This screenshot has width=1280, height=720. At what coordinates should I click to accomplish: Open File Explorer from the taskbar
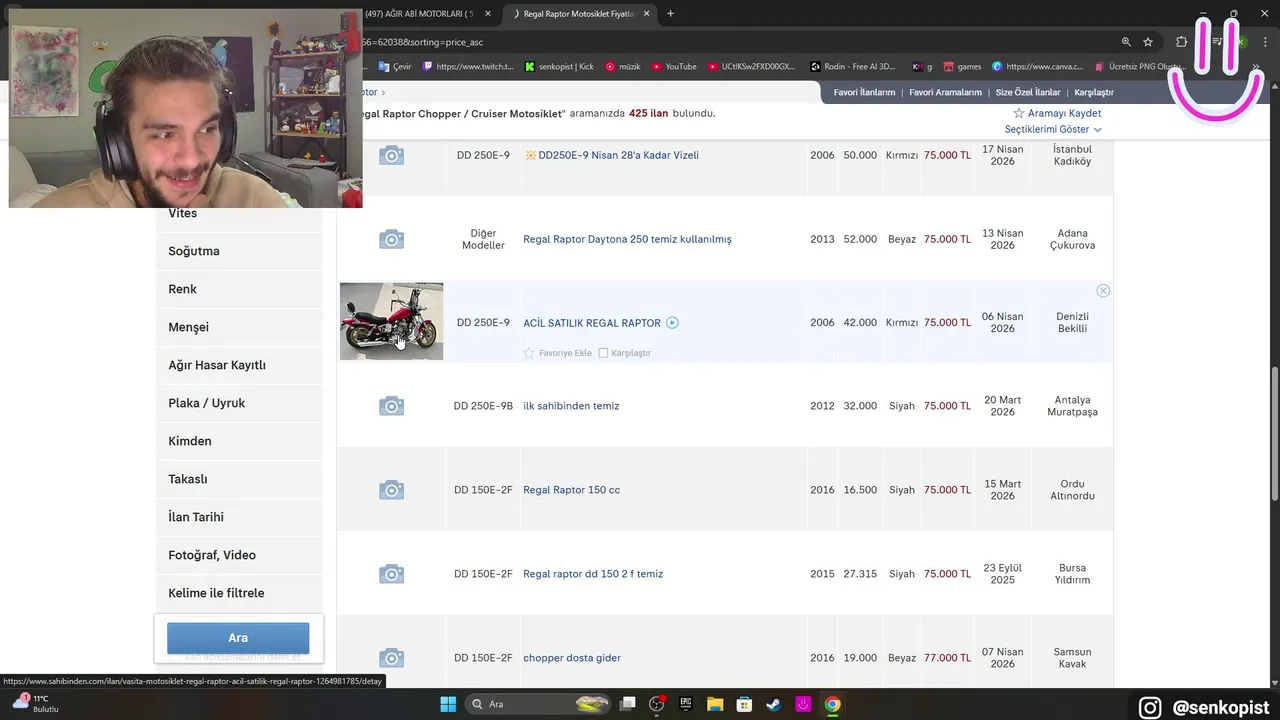click(715, 704)
